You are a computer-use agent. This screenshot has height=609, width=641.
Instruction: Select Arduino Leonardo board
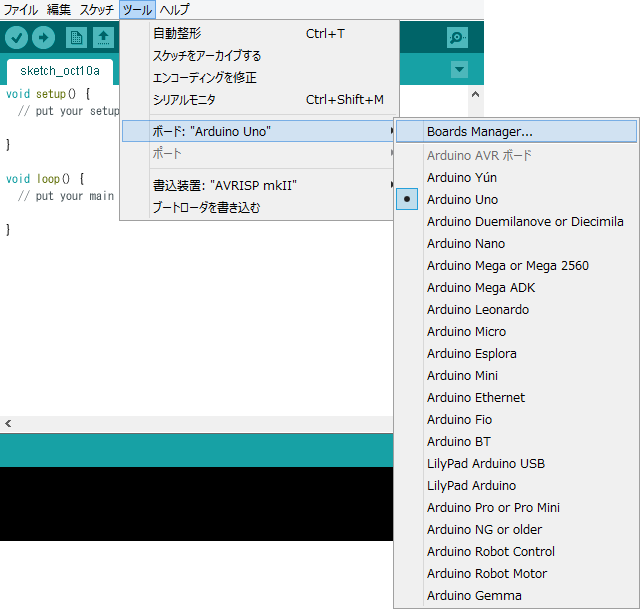(x=516, y=309)
